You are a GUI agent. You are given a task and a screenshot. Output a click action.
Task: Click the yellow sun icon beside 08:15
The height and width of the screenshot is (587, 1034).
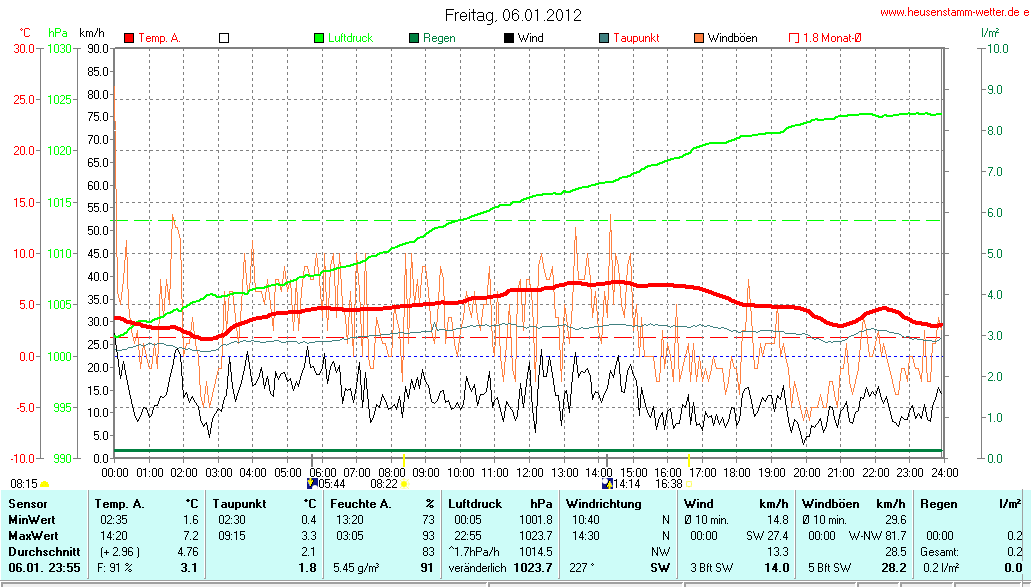45,484
